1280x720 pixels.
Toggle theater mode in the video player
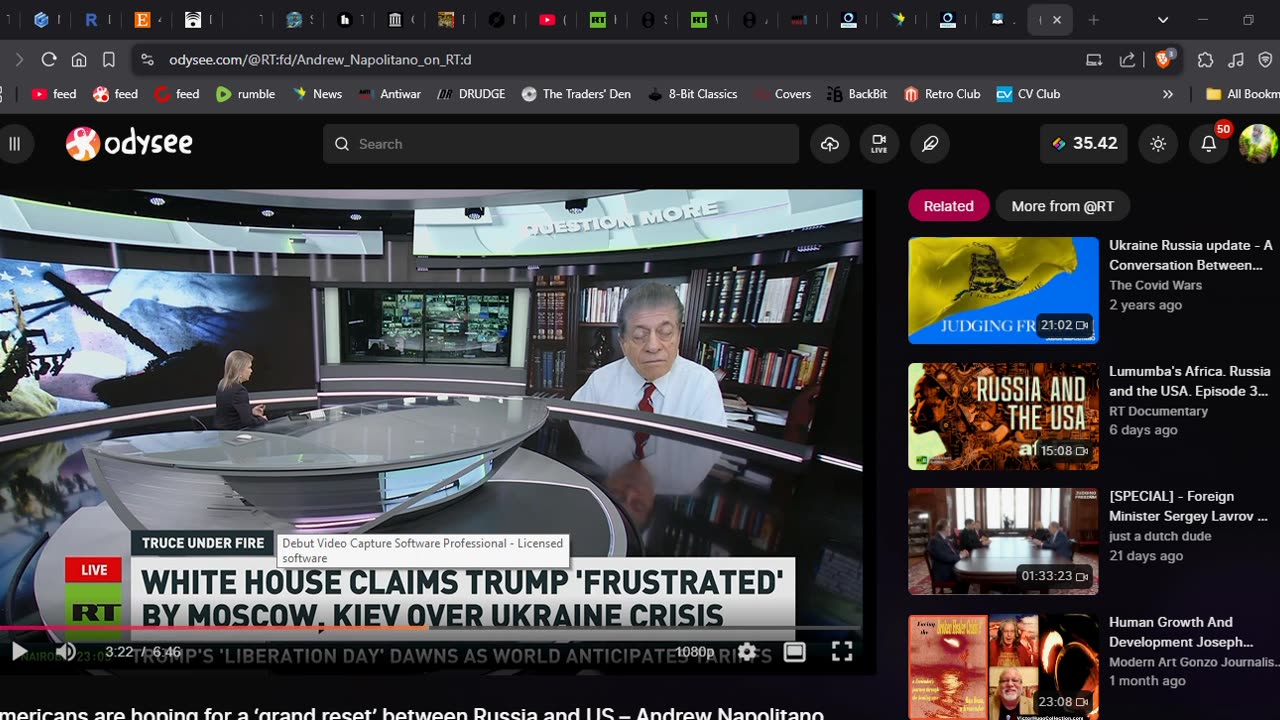point(795,652)
